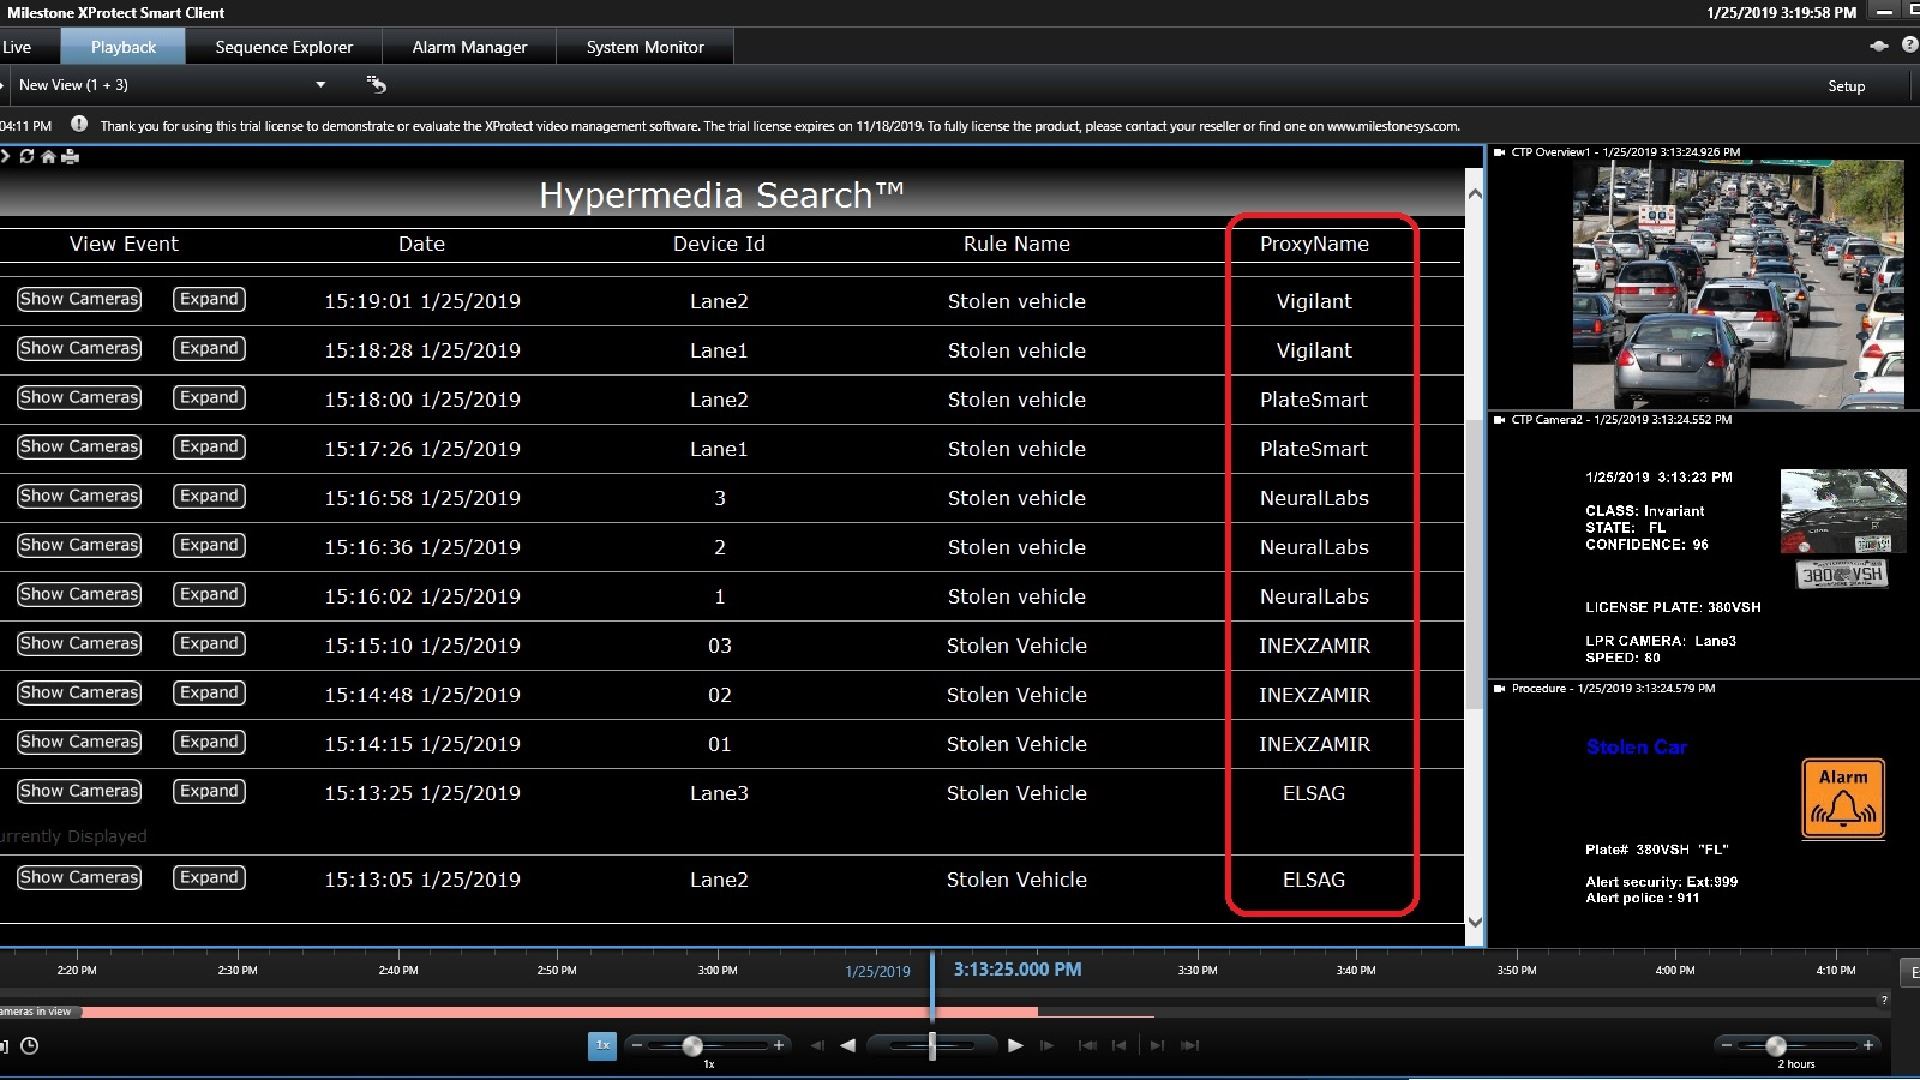The width and height of the screenshot is (1920, 1080).
Task: Open the Alarm Manager tab
Action: pyautogui.click(x=469, y=47)
